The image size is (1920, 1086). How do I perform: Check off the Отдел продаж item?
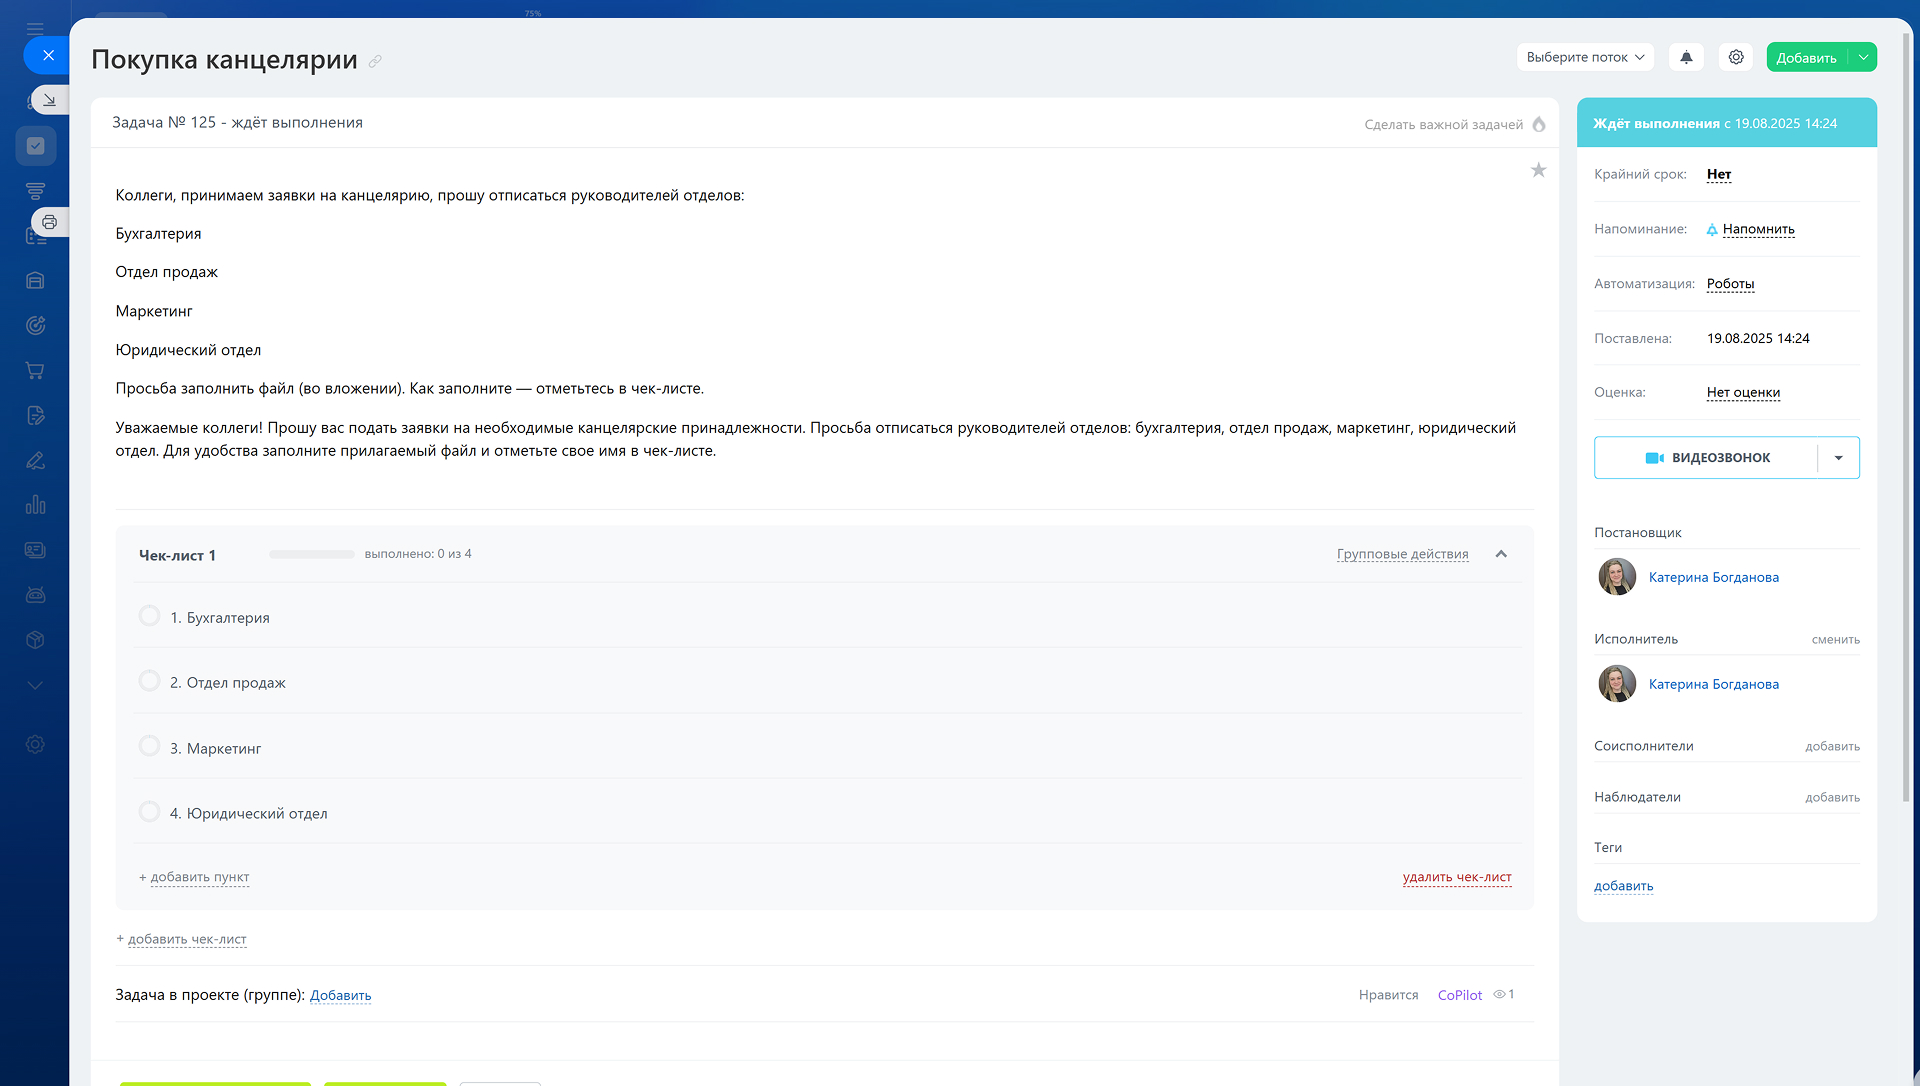149,681
